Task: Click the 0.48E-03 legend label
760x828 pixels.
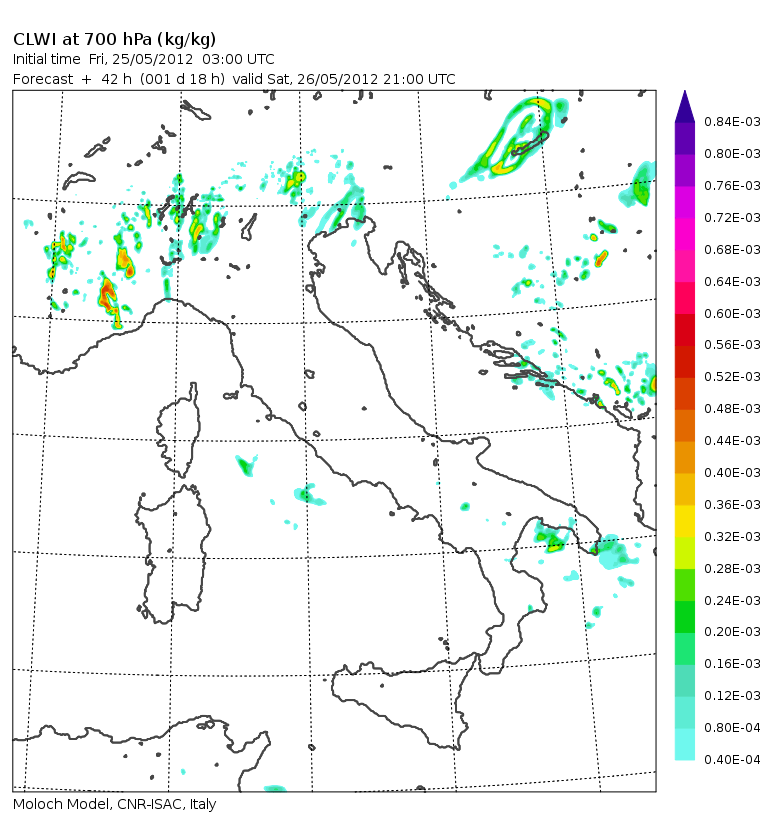Action: pos(732,409)
